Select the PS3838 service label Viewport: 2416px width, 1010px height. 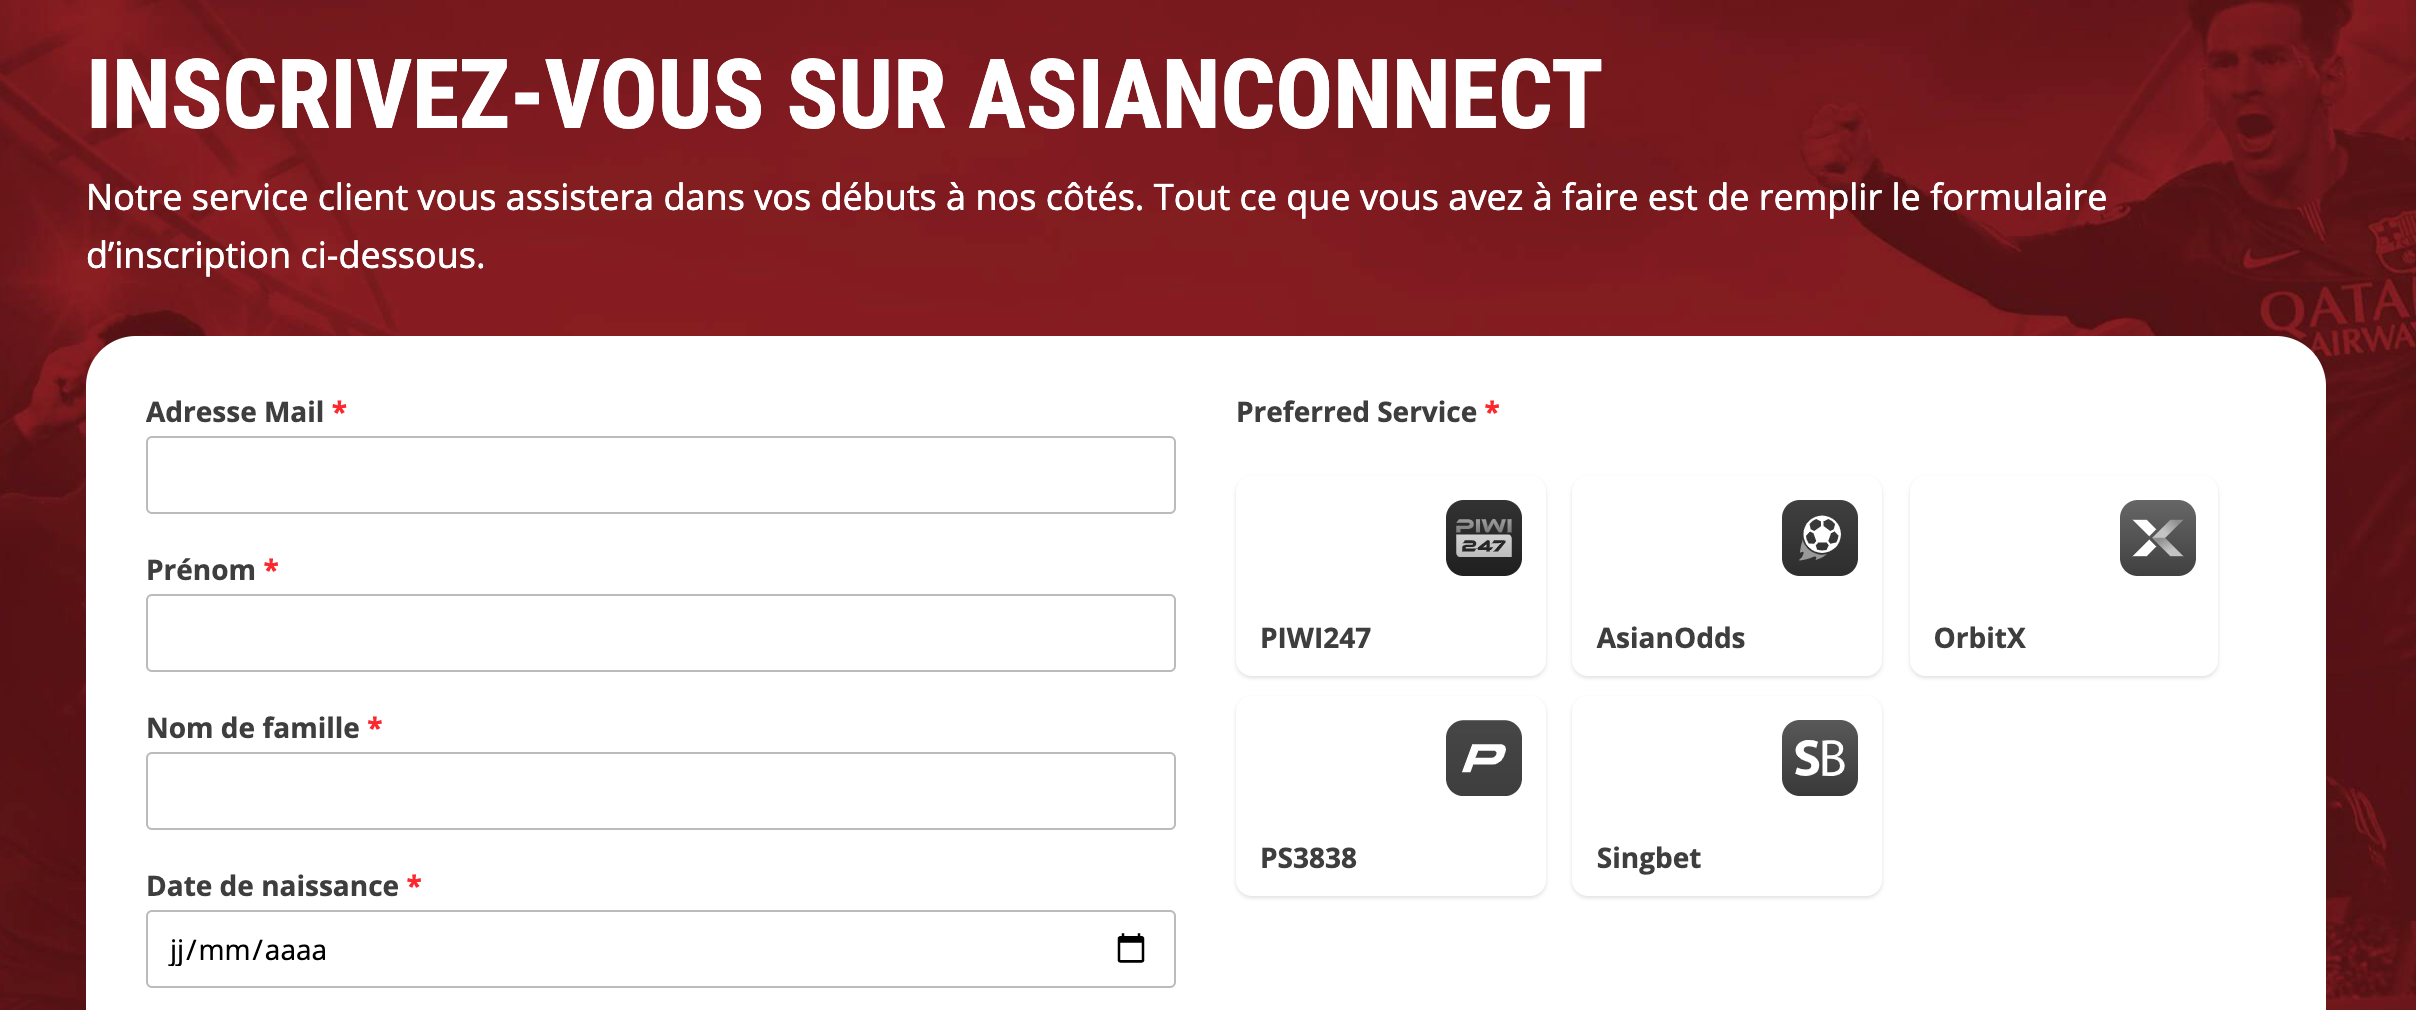click(x=1308, y=858)
